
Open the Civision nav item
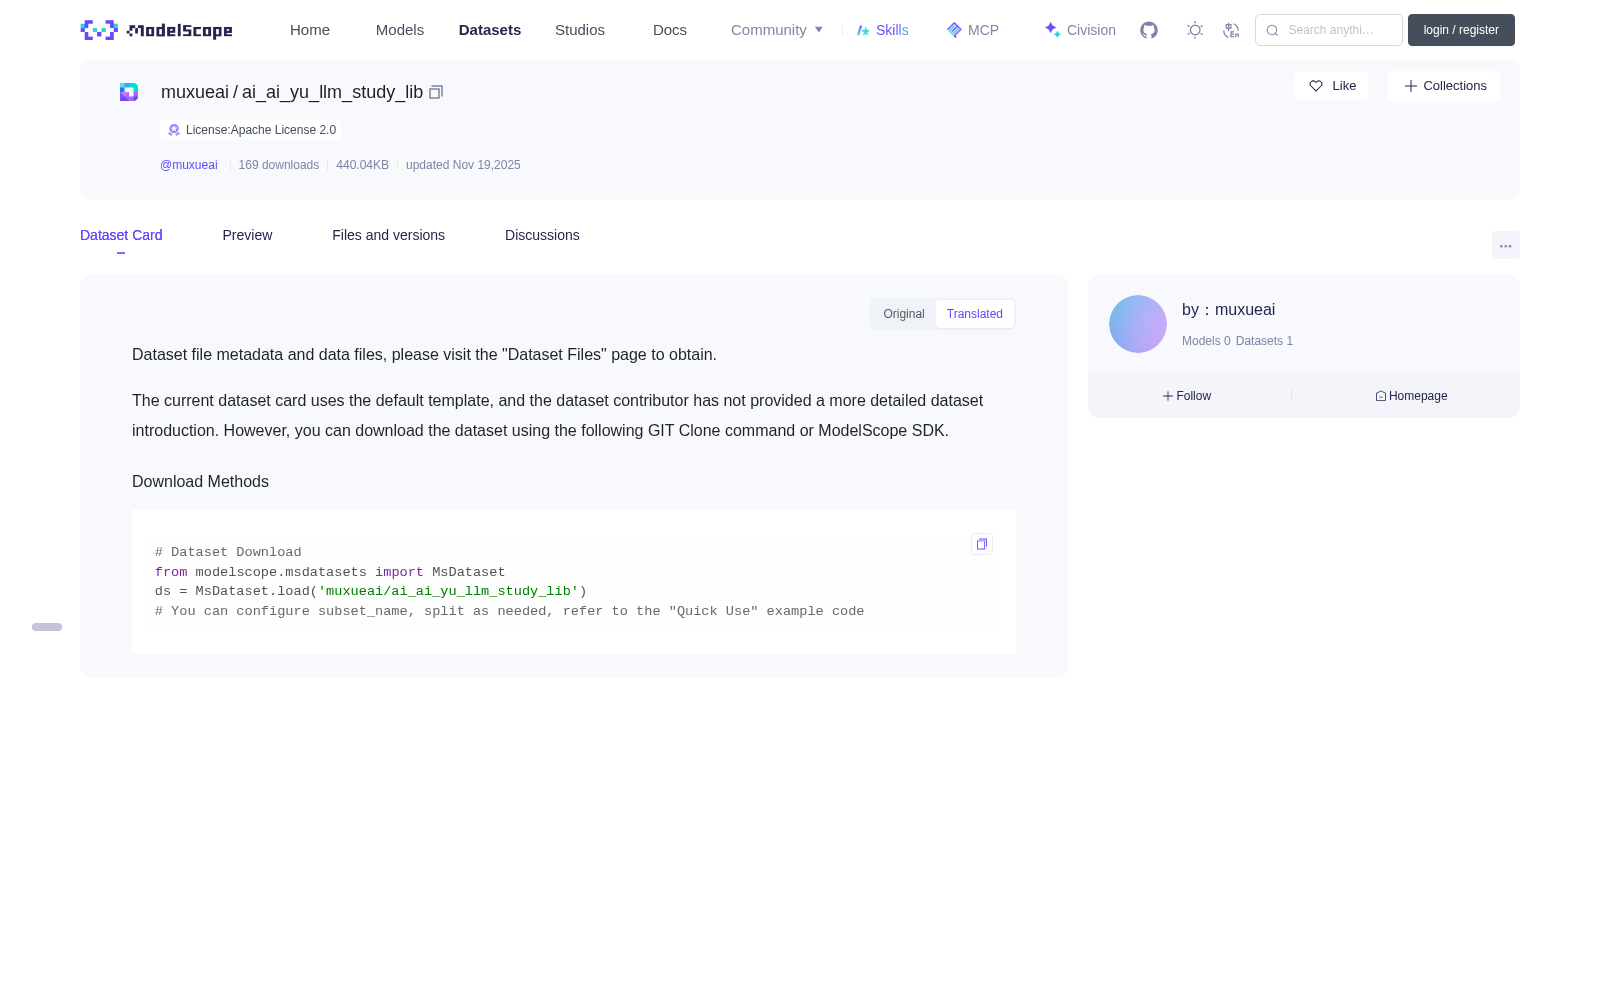(1080, 30)
